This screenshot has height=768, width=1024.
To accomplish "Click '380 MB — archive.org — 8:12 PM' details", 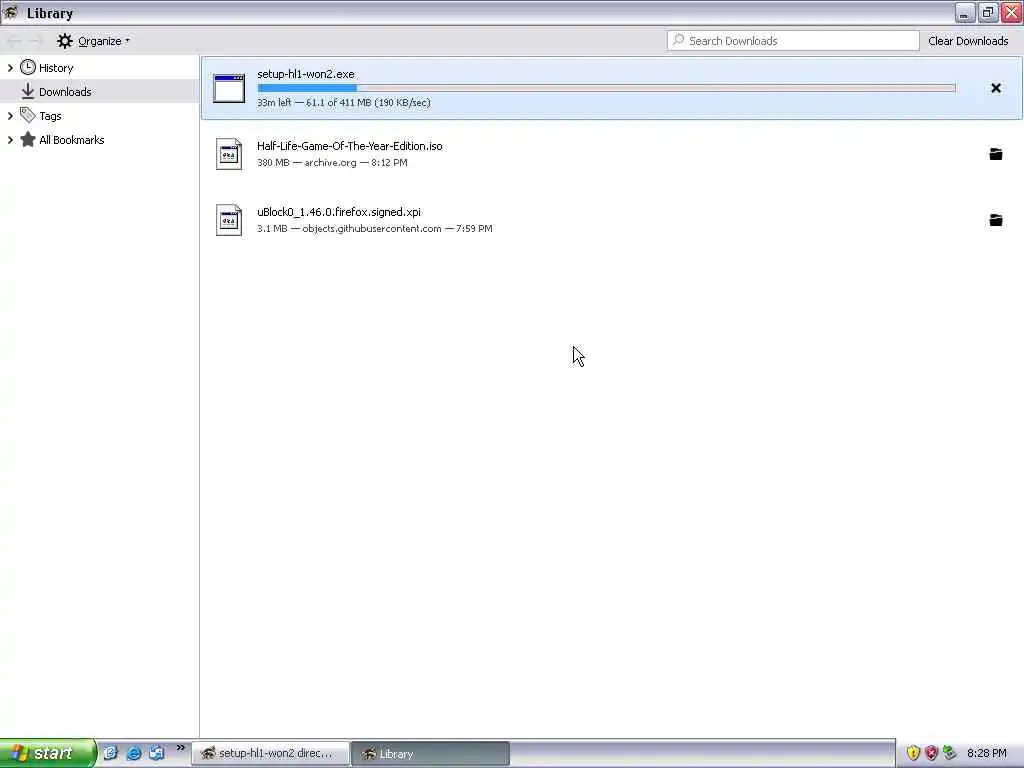I will tap(332, 163).
